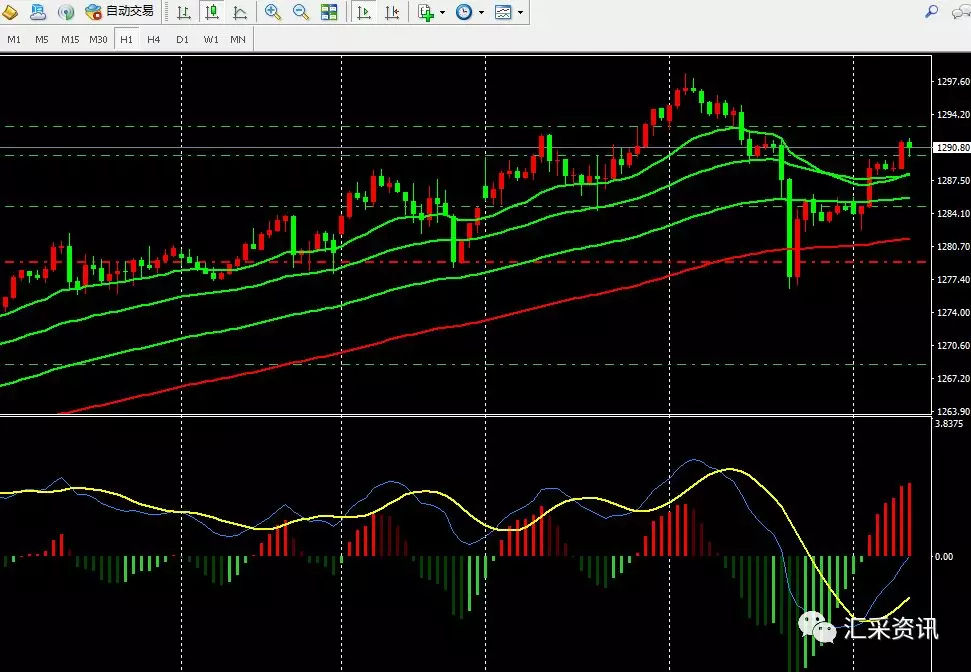Tile chart windows icon
This screenshot has width=971, height=672.
point(329,12)
